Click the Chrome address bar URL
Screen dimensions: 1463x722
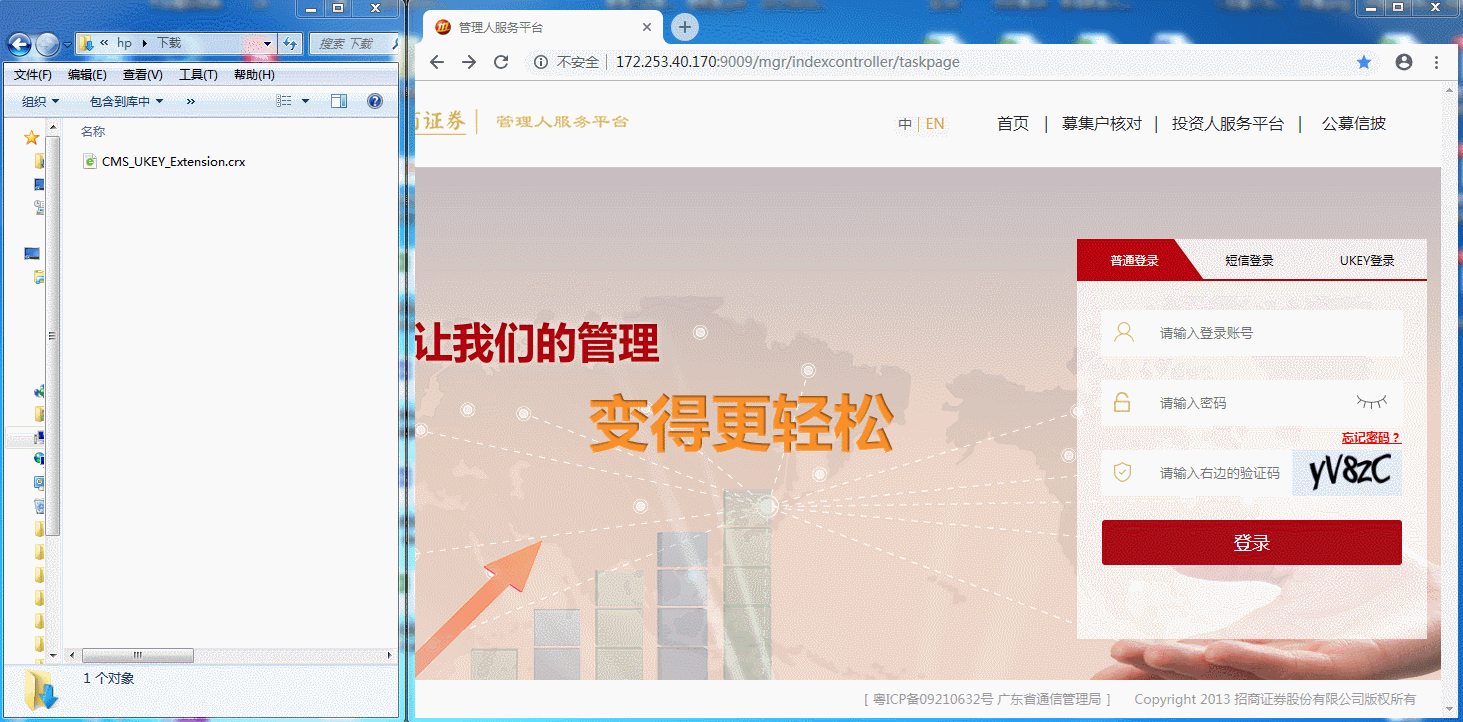[x=788, y=62]
